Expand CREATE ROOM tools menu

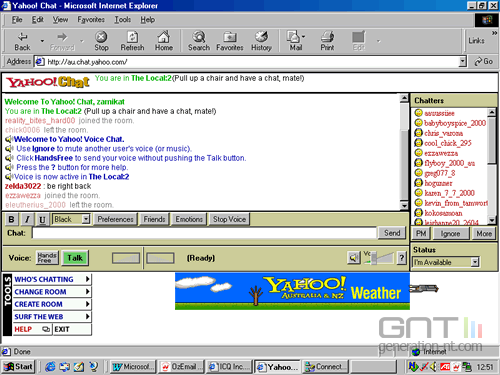click(x=52, y=304)
